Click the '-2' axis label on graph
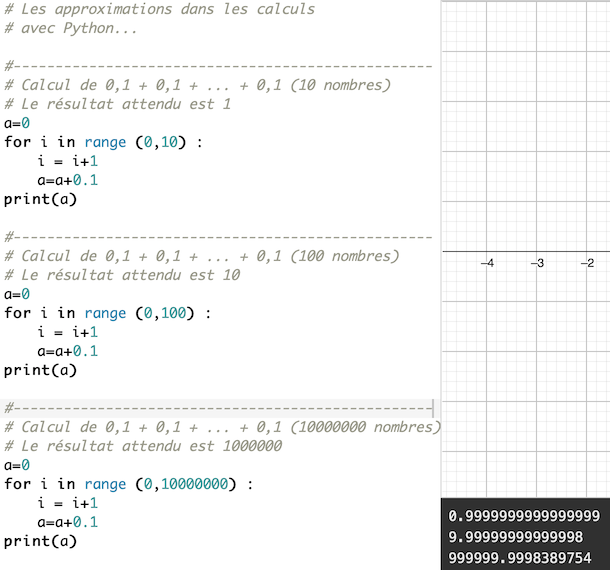The image size is (610, 570). [x=587, y=263]
